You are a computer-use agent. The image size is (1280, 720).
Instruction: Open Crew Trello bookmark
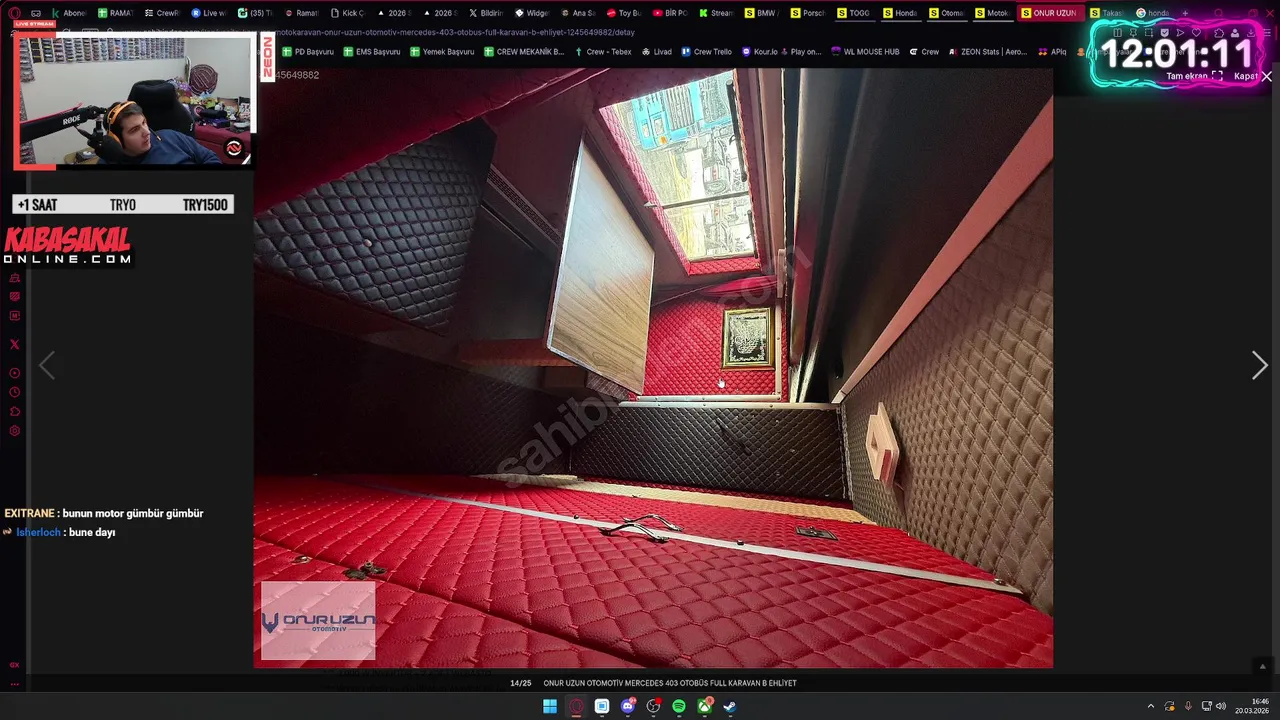coord(706,51)
